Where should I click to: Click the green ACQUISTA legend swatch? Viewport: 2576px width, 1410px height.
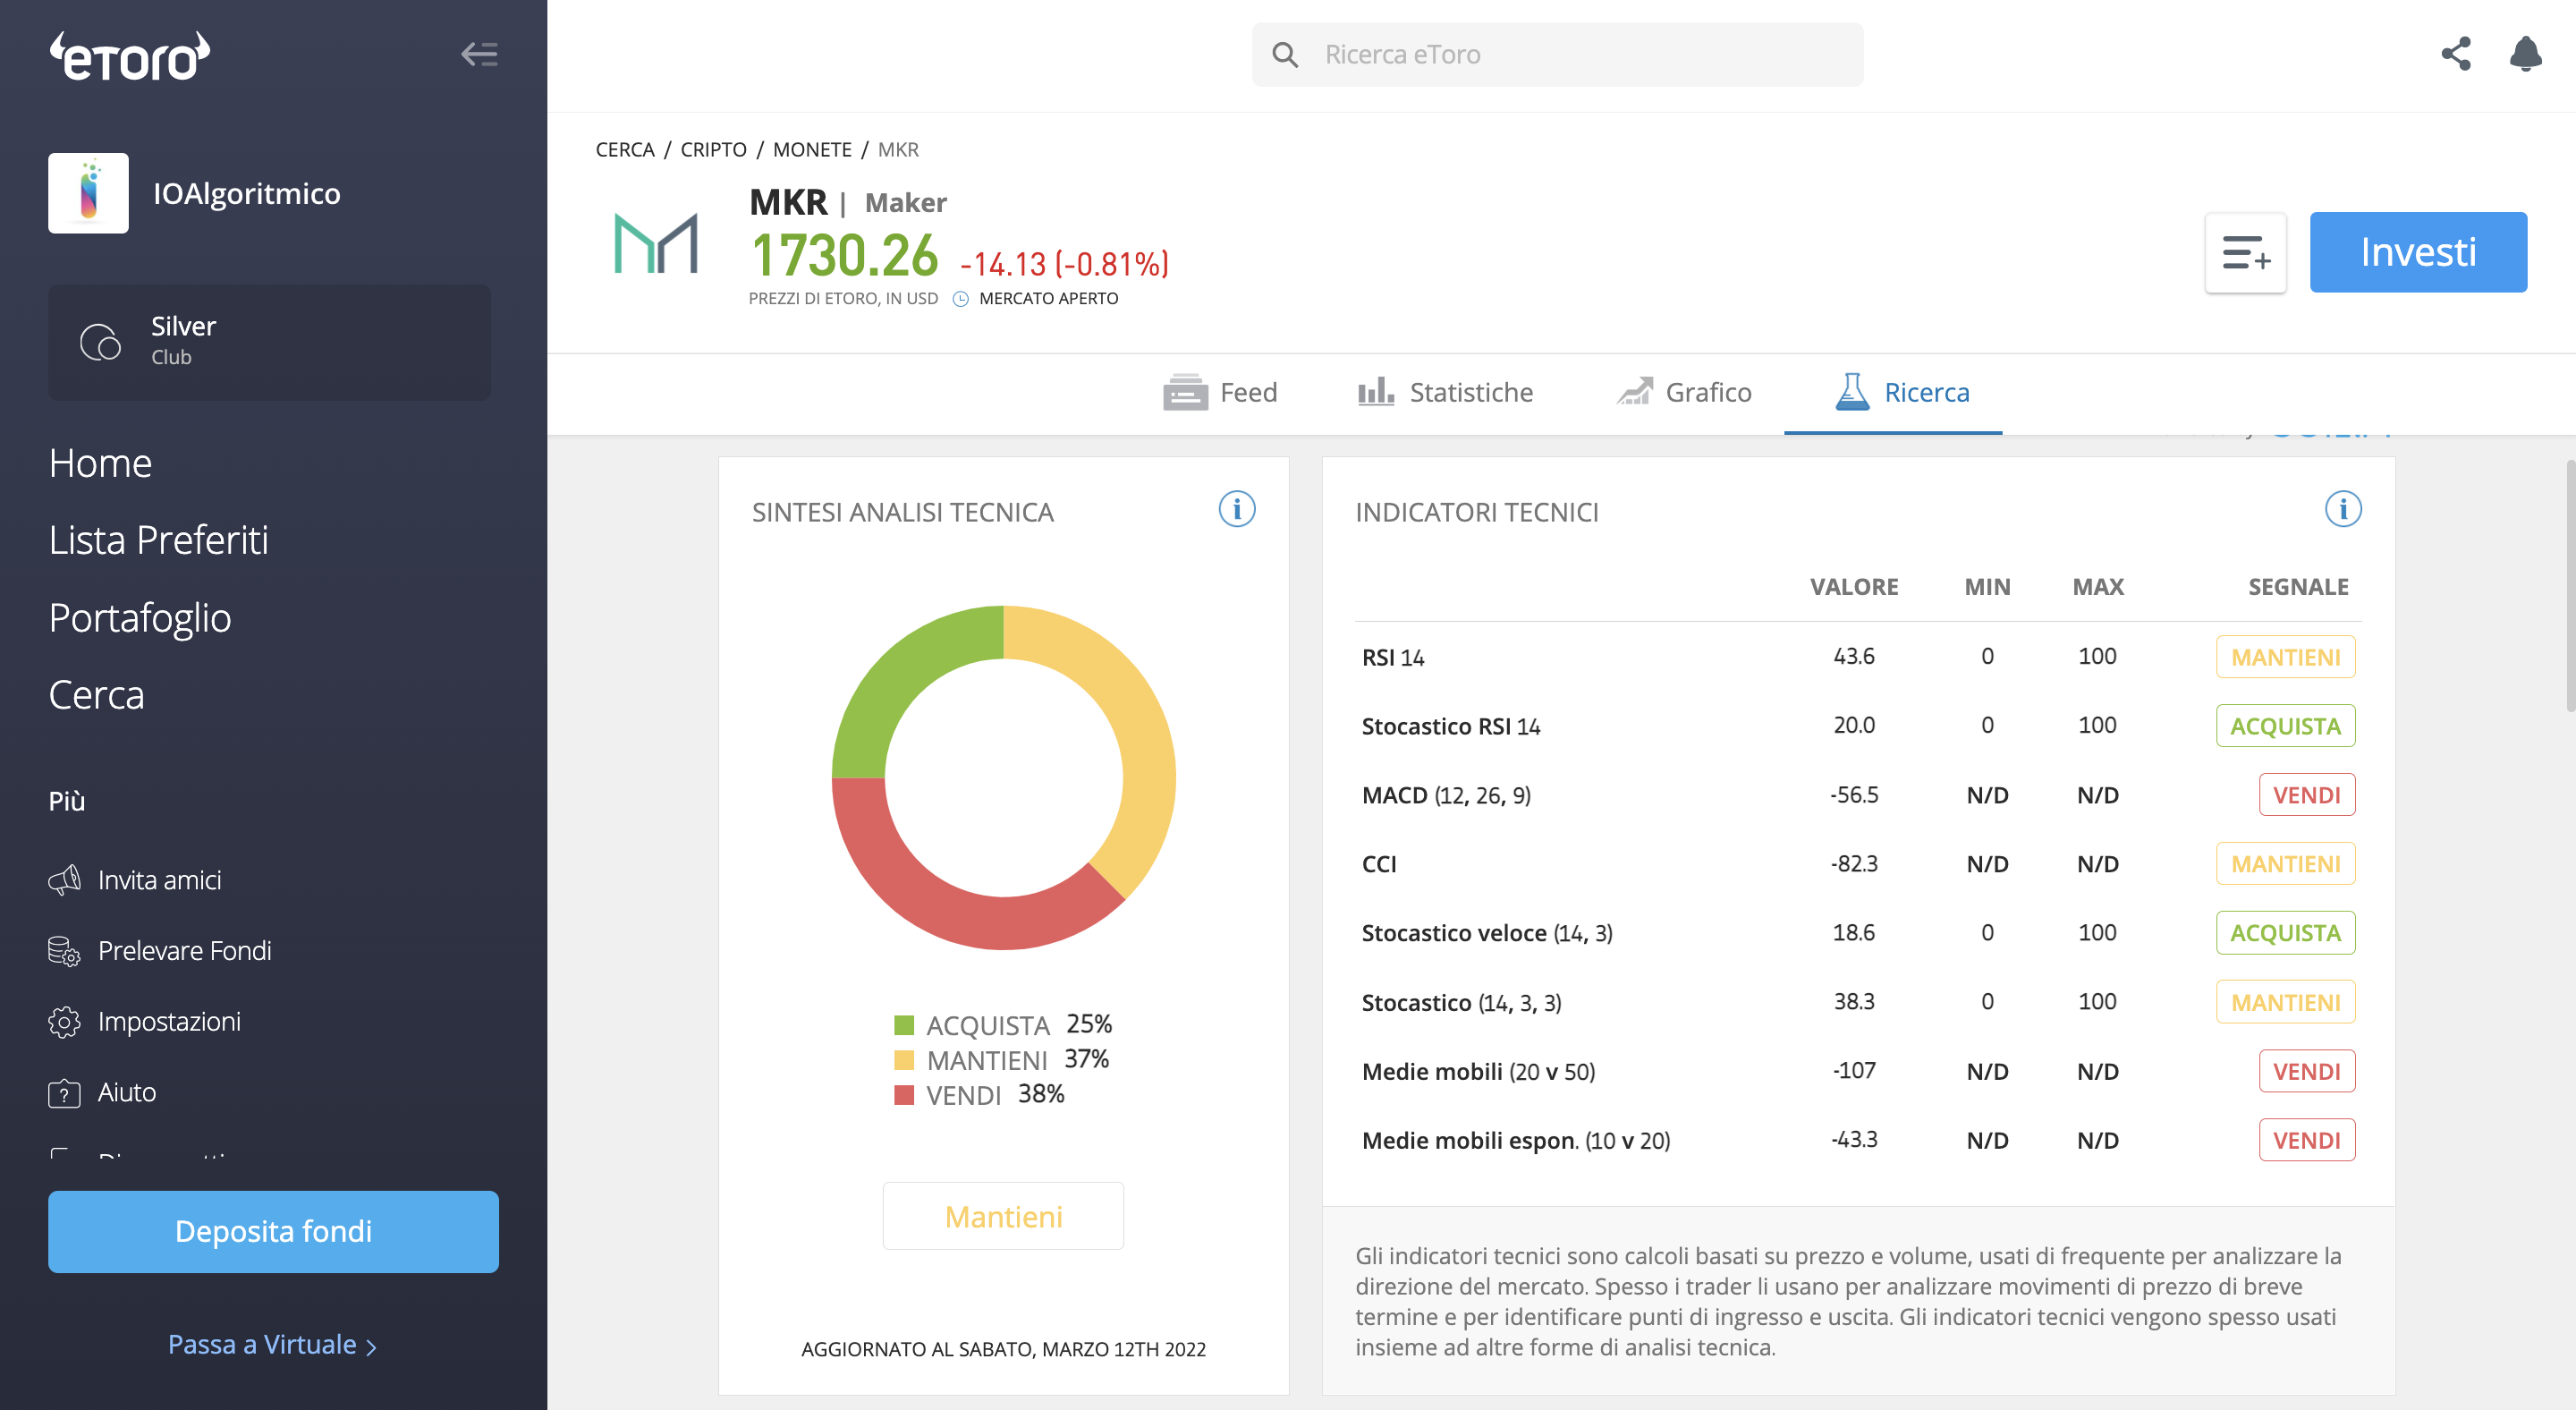click(x=904, y=1025)
